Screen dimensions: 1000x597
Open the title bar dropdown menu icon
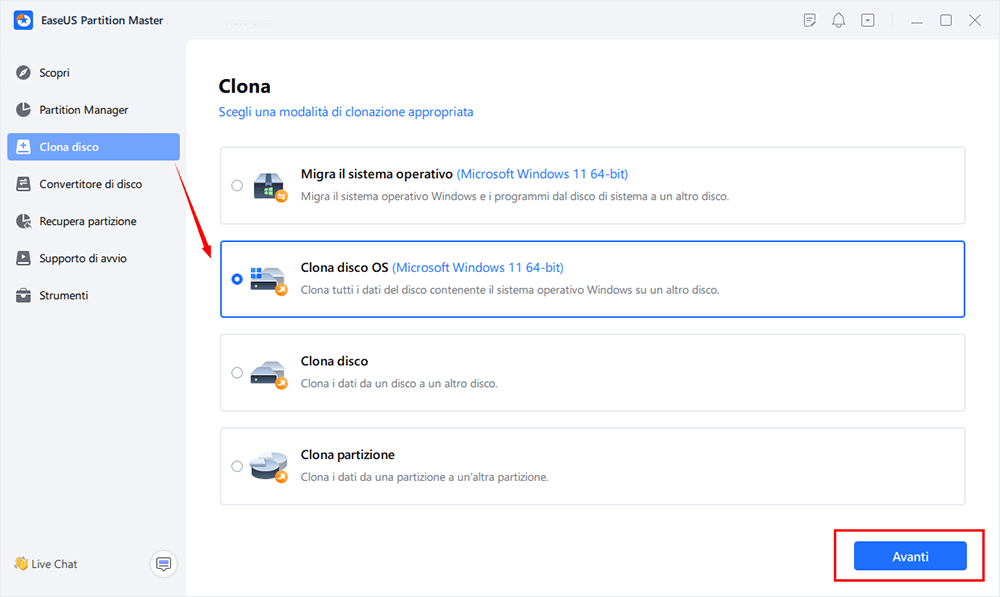coord(868,20)
